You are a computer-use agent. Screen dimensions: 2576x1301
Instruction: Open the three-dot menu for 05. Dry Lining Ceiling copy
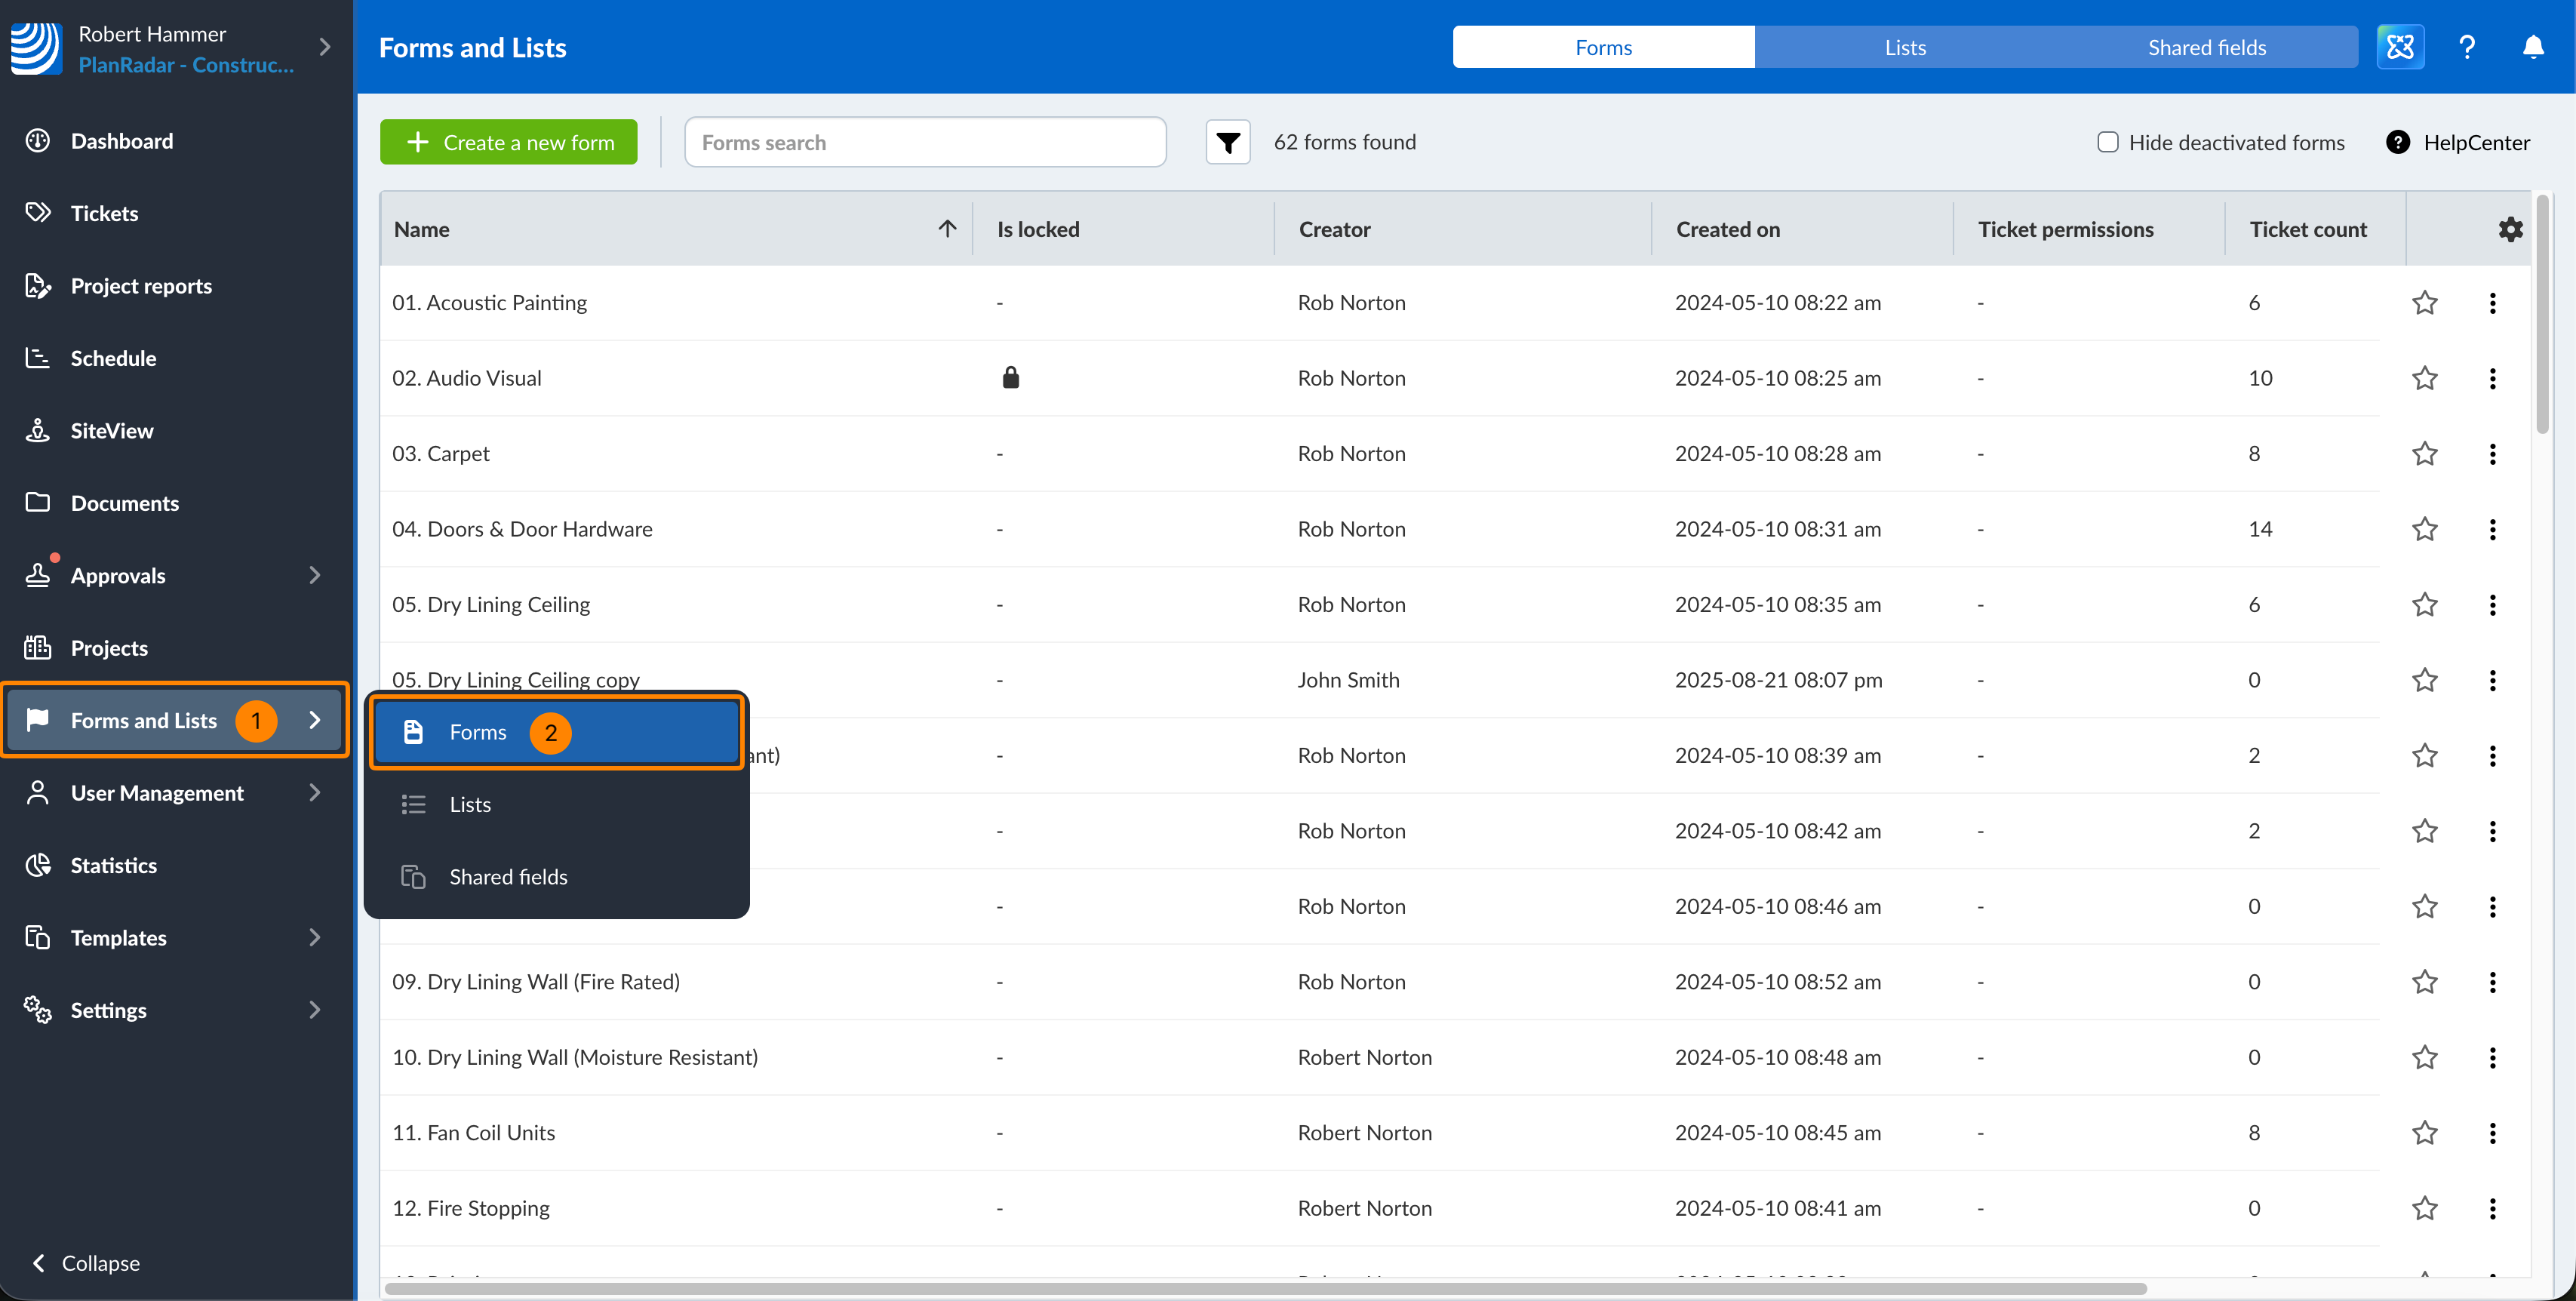pos(2492,680)
